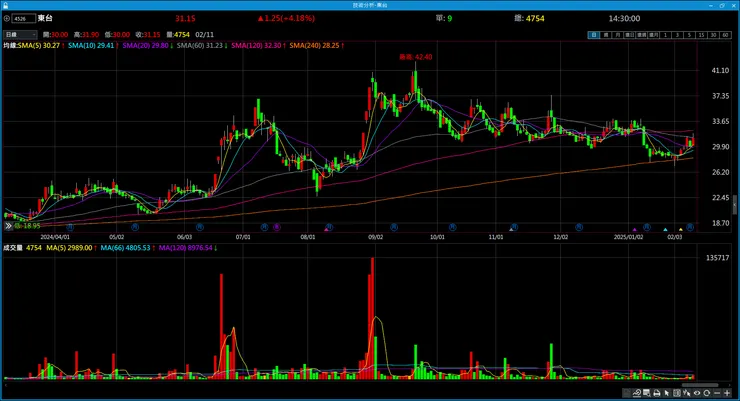Click the volume MA(120) 8976.54 label
740x401 pixels.
point(185,248)
